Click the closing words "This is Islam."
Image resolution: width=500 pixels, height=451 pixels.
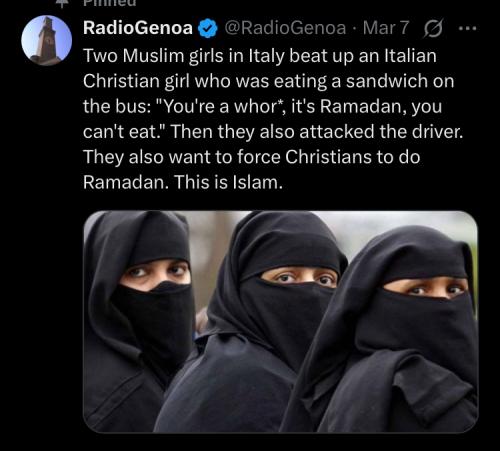[228, 182]
